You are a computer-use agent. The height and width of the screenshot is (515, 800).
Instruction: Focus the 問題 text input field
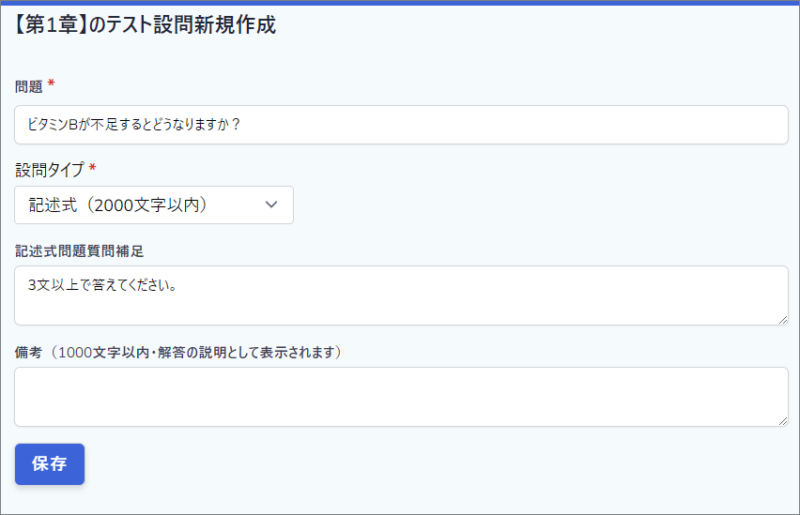pos(401,125)
